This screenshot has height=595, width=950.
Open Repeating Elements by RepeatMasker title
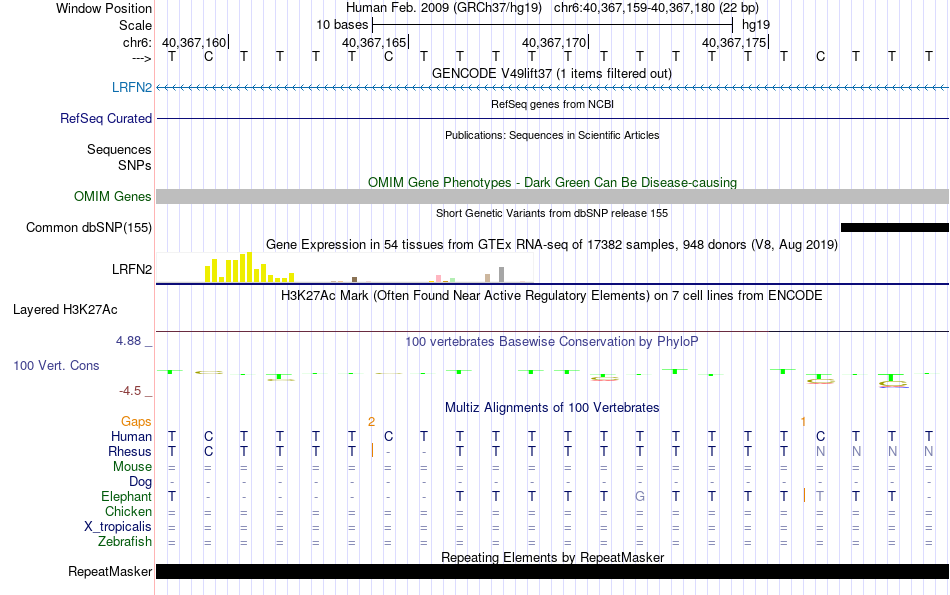click(552, 557)
